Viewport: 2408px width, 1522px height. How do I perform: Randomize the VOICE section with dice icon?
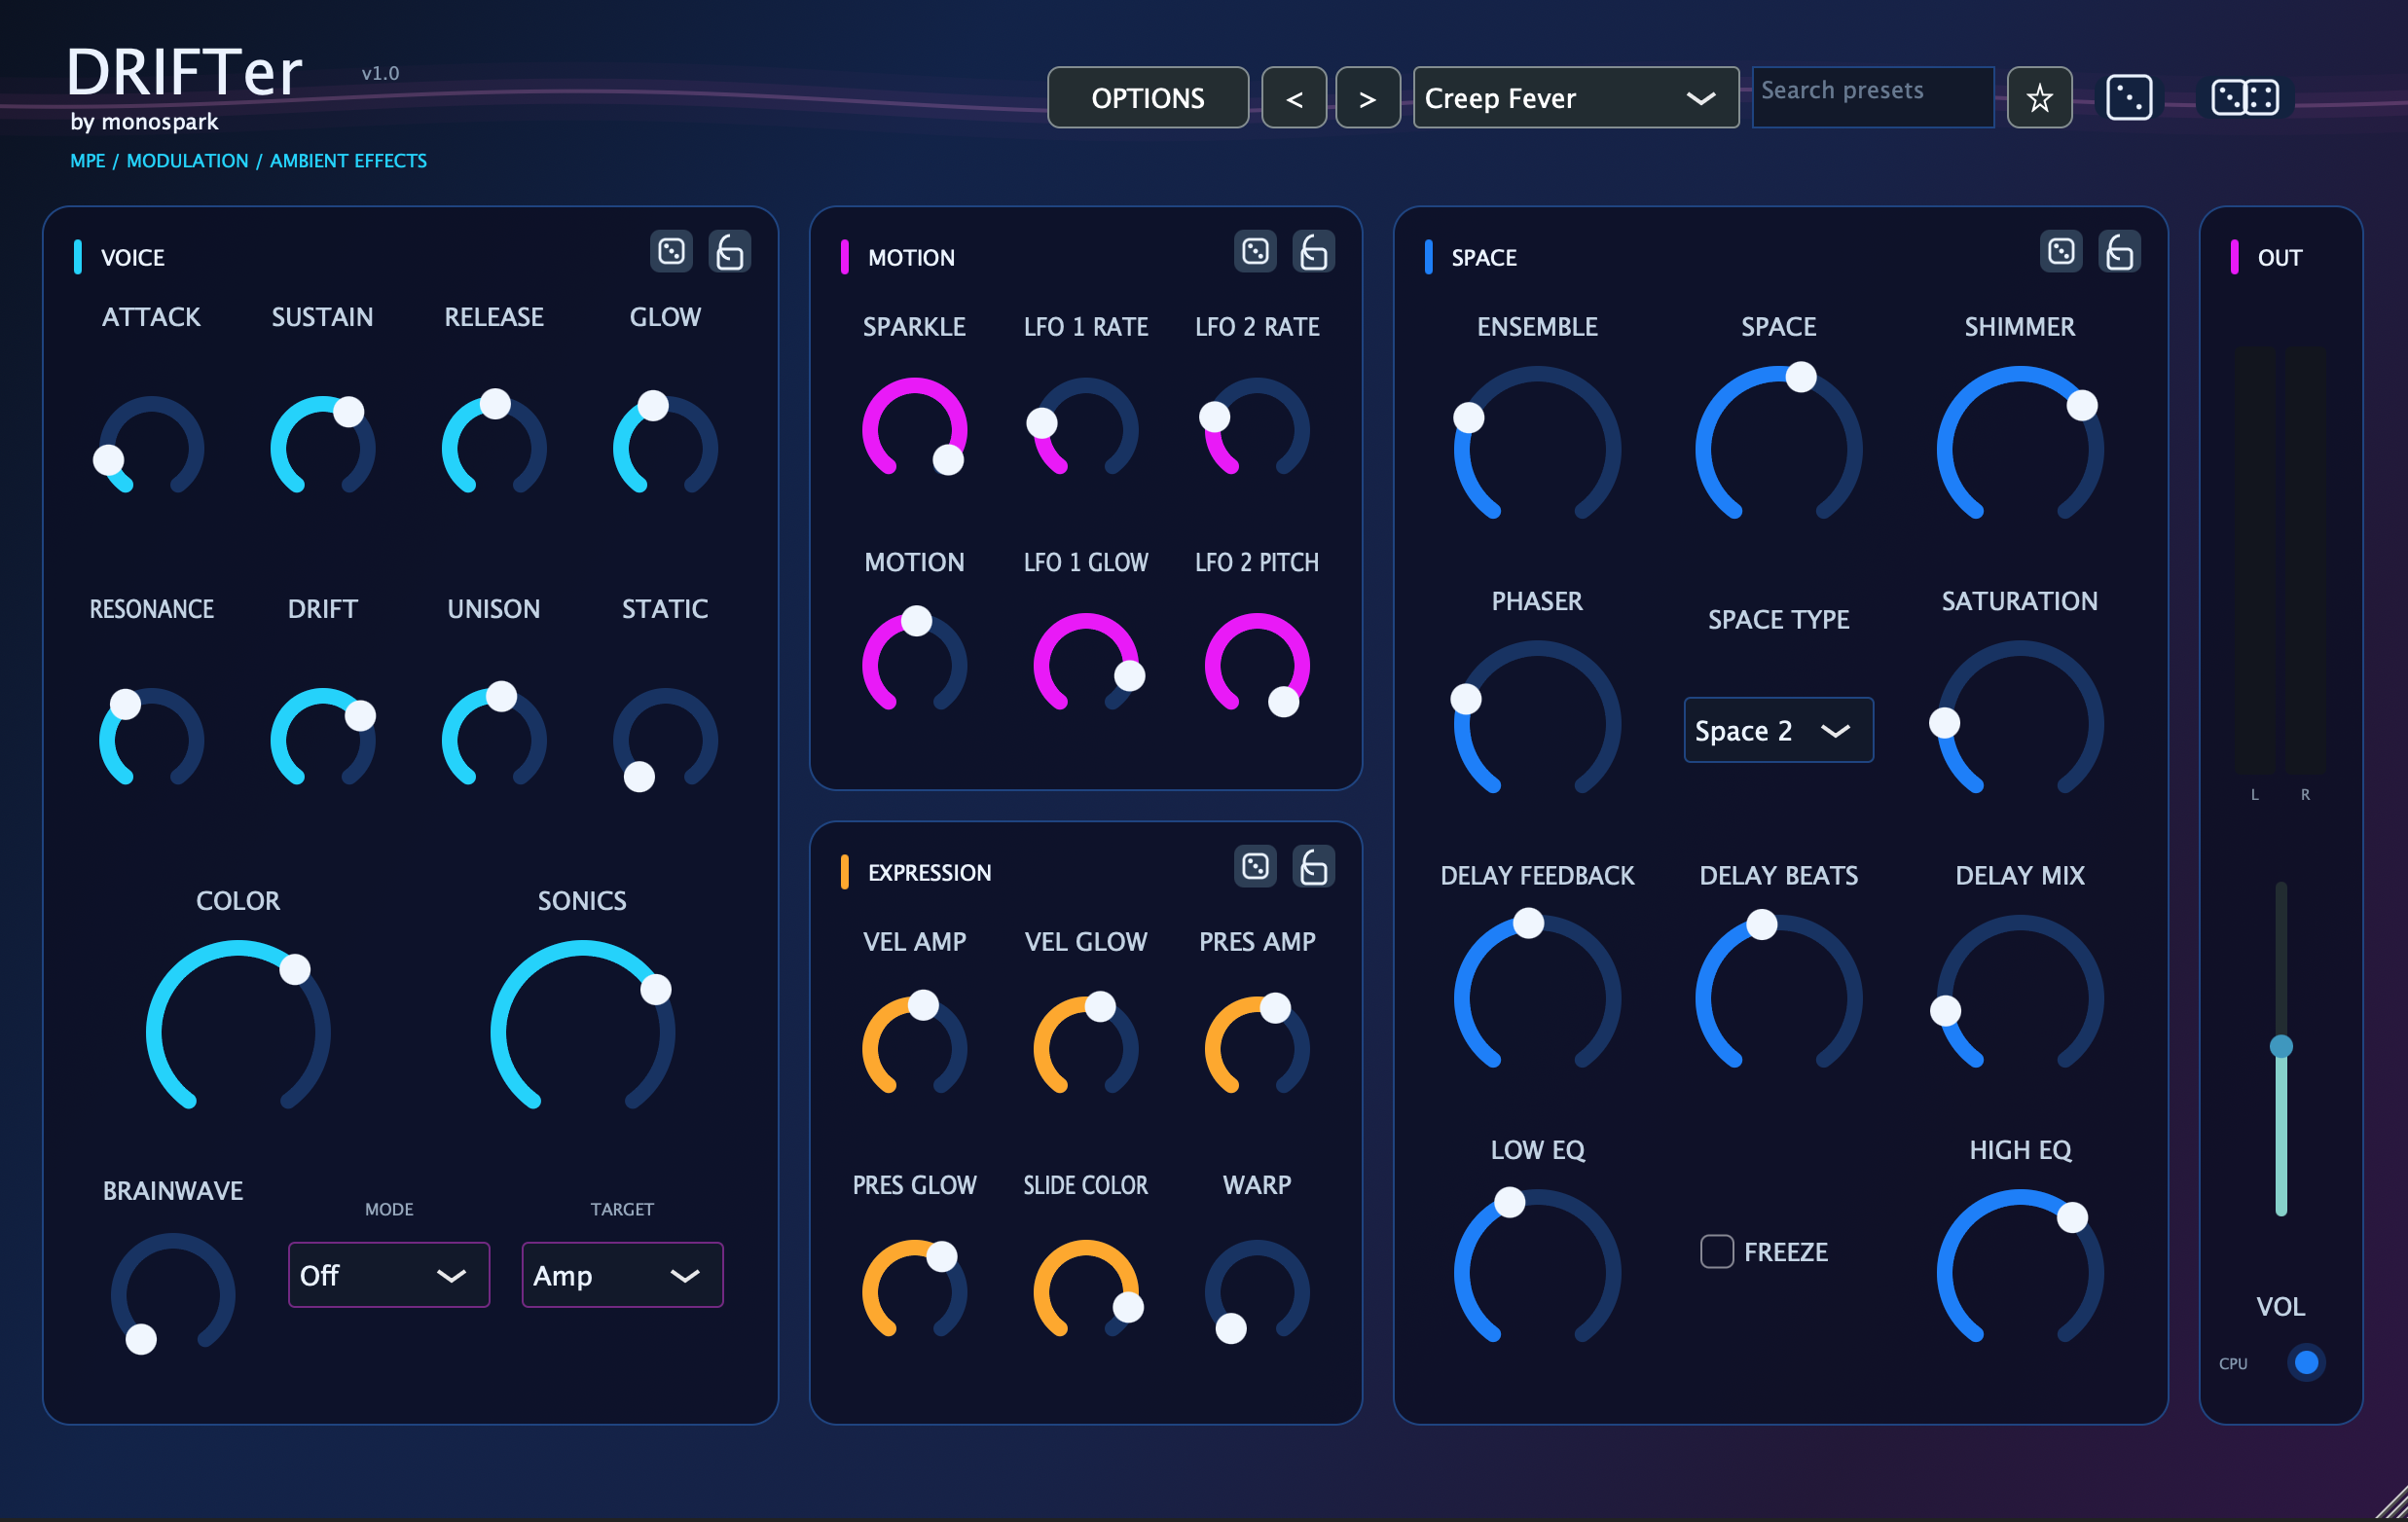pyautogui.click(x=671, y=251)
